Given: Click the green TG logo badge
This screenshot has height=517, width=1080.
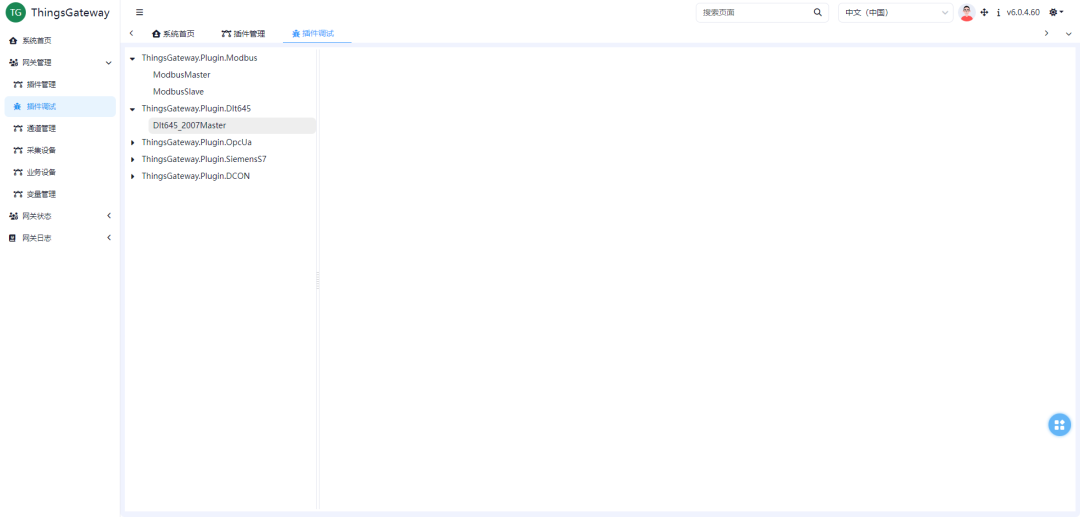Looking at the screenshot, I should [x=15, y=12].
